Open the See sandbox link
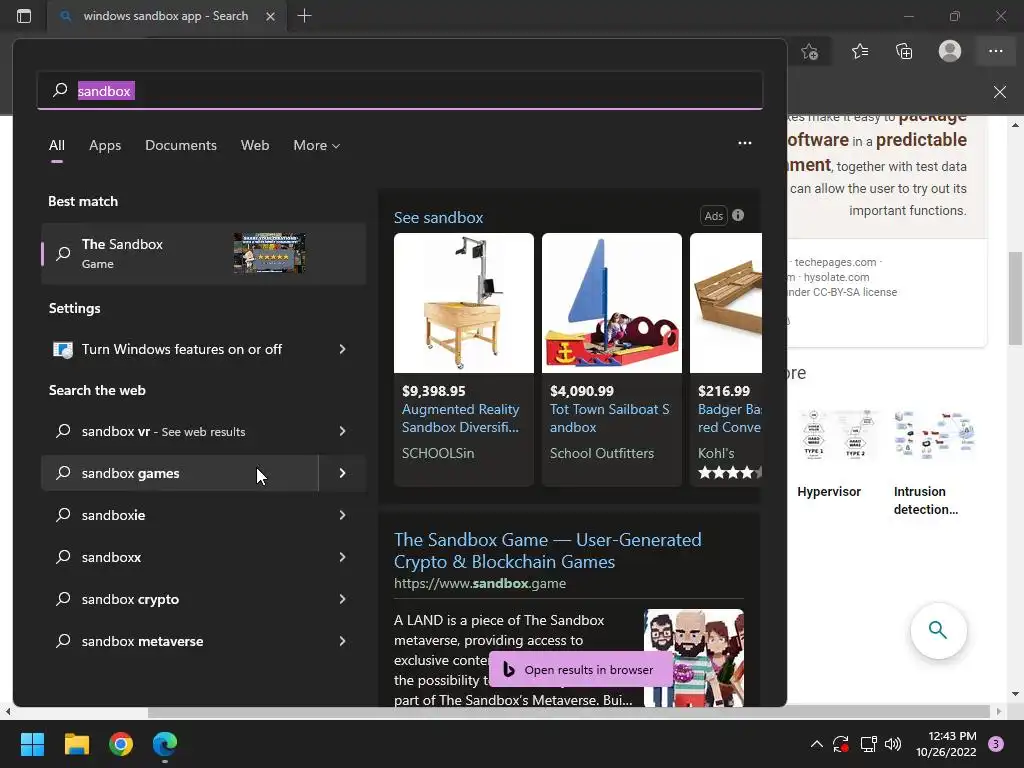The image size is (1024, 768). tap(438, 217)
